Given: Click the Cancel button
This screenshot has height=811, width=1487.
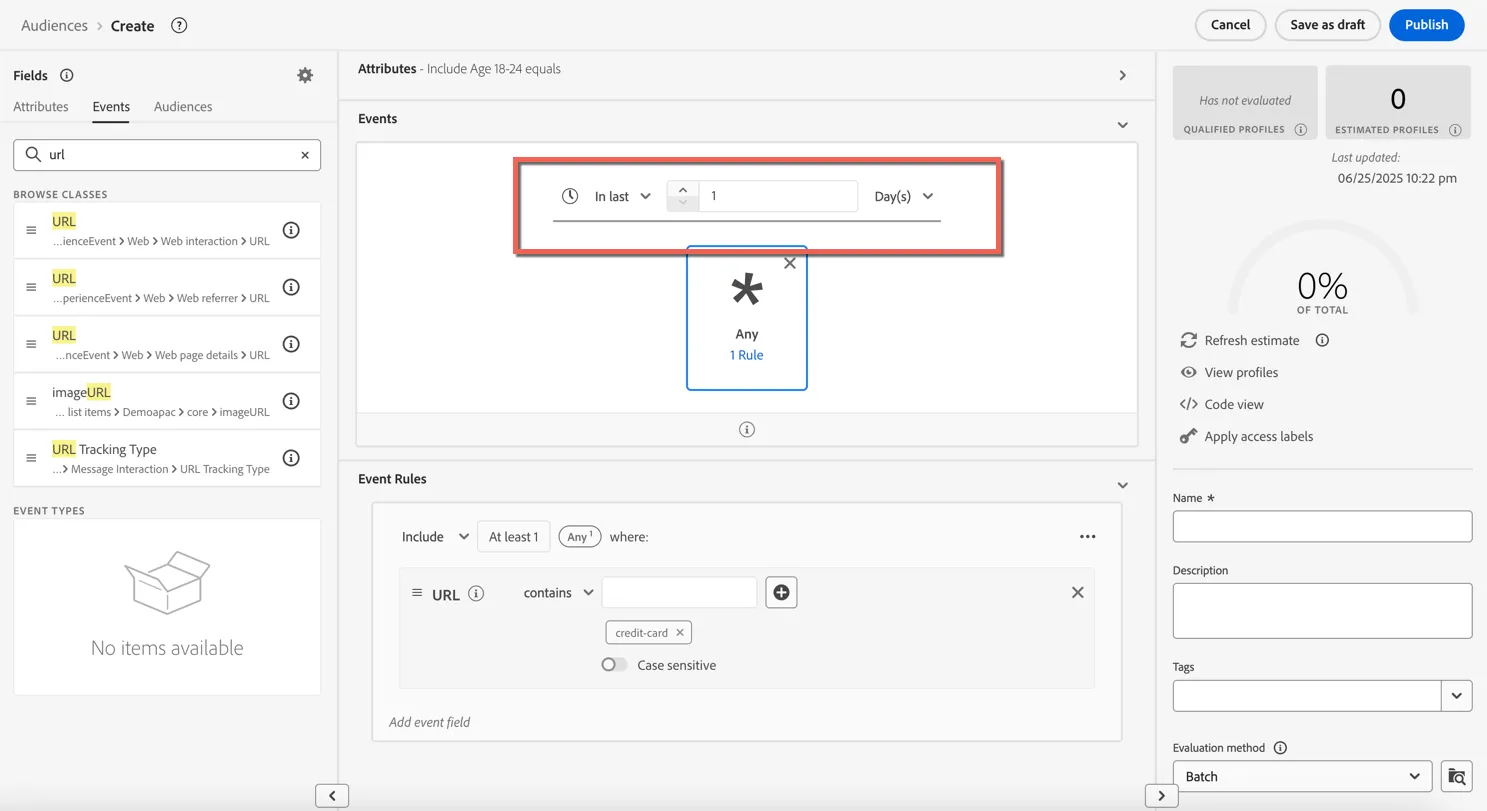Looking at the screenshot, I should coord(1230,25).
